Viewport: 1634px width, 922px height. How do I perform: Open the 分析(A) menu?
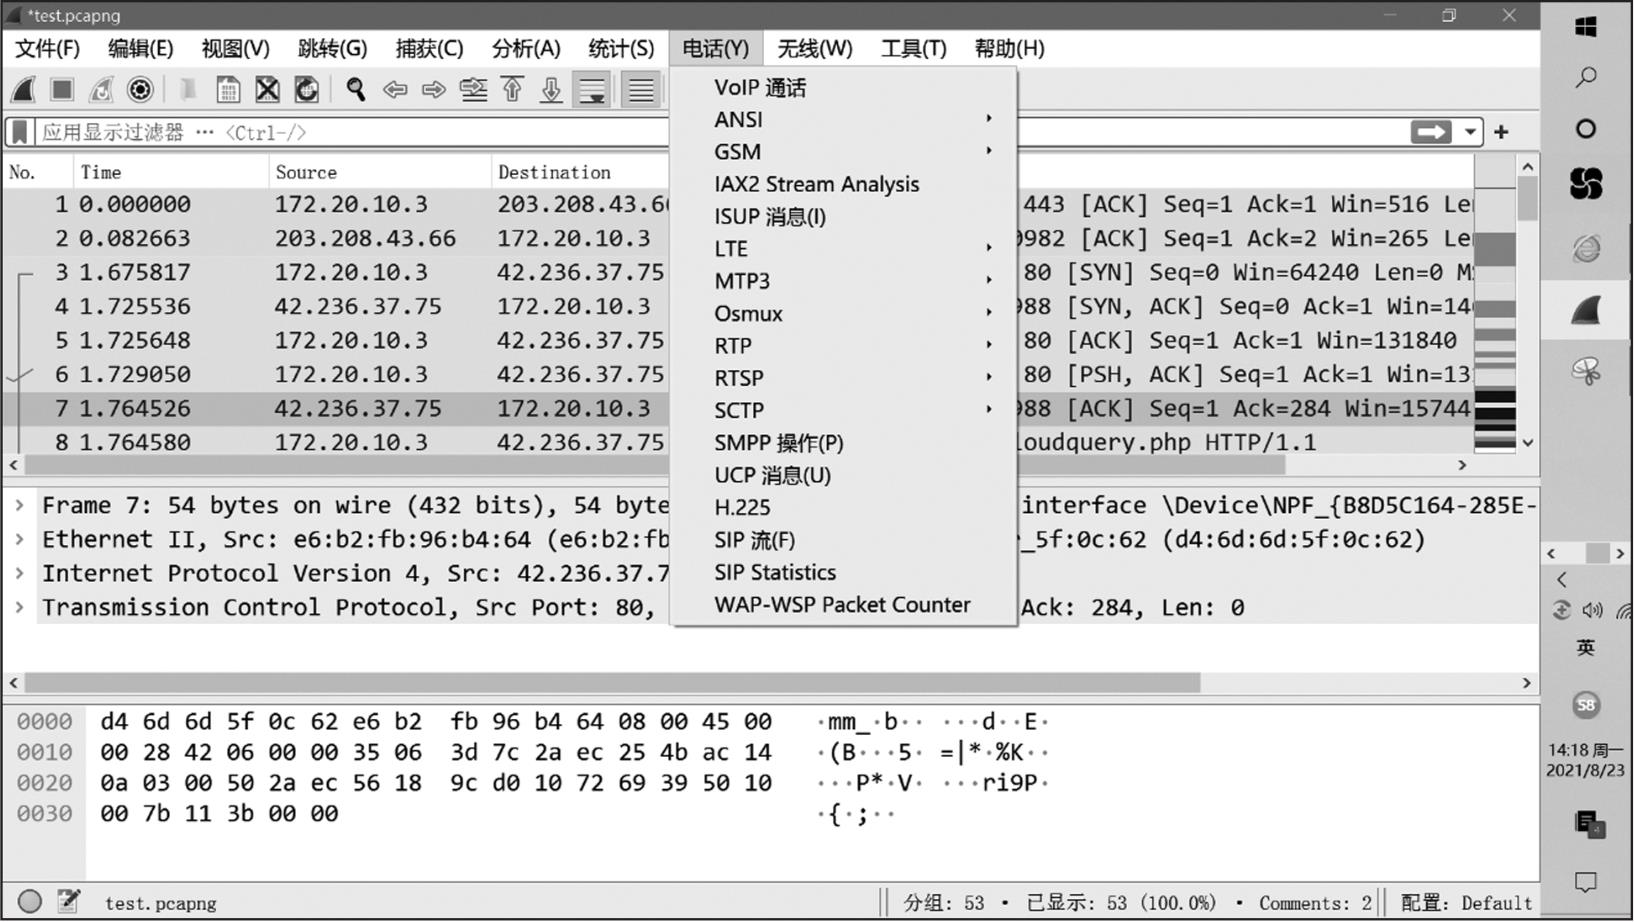pos(526,48)
